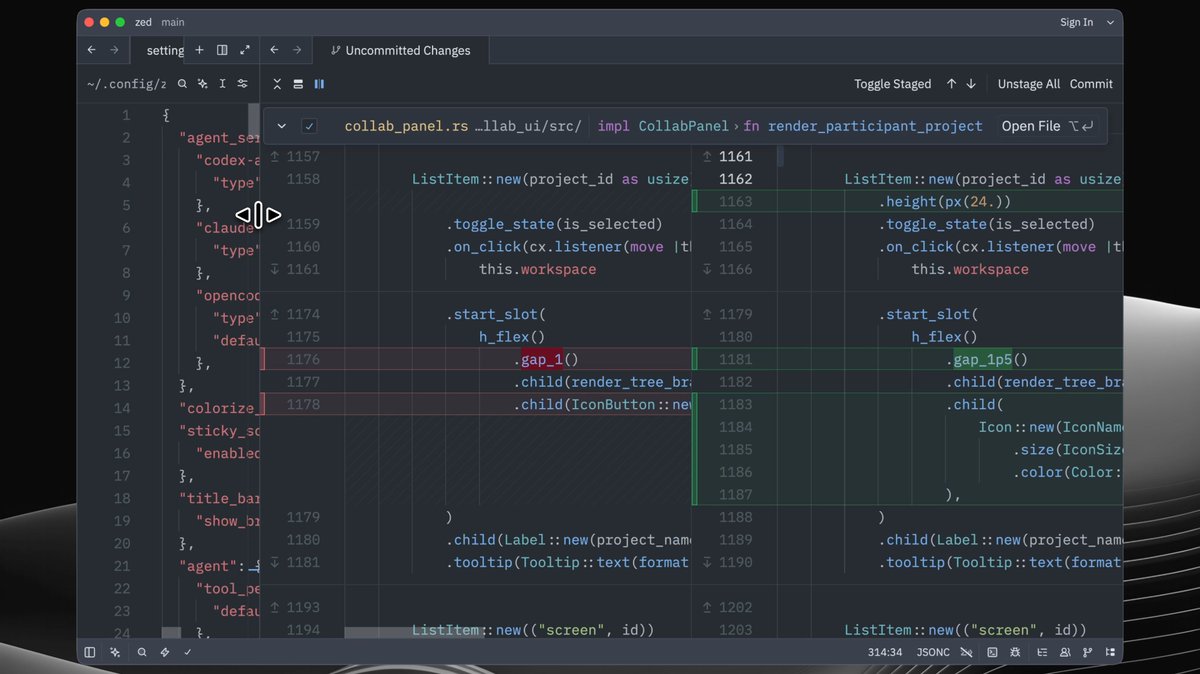Click Unstage All button
This screenshot has height=674, width=1200.
tap(1028, 84)
